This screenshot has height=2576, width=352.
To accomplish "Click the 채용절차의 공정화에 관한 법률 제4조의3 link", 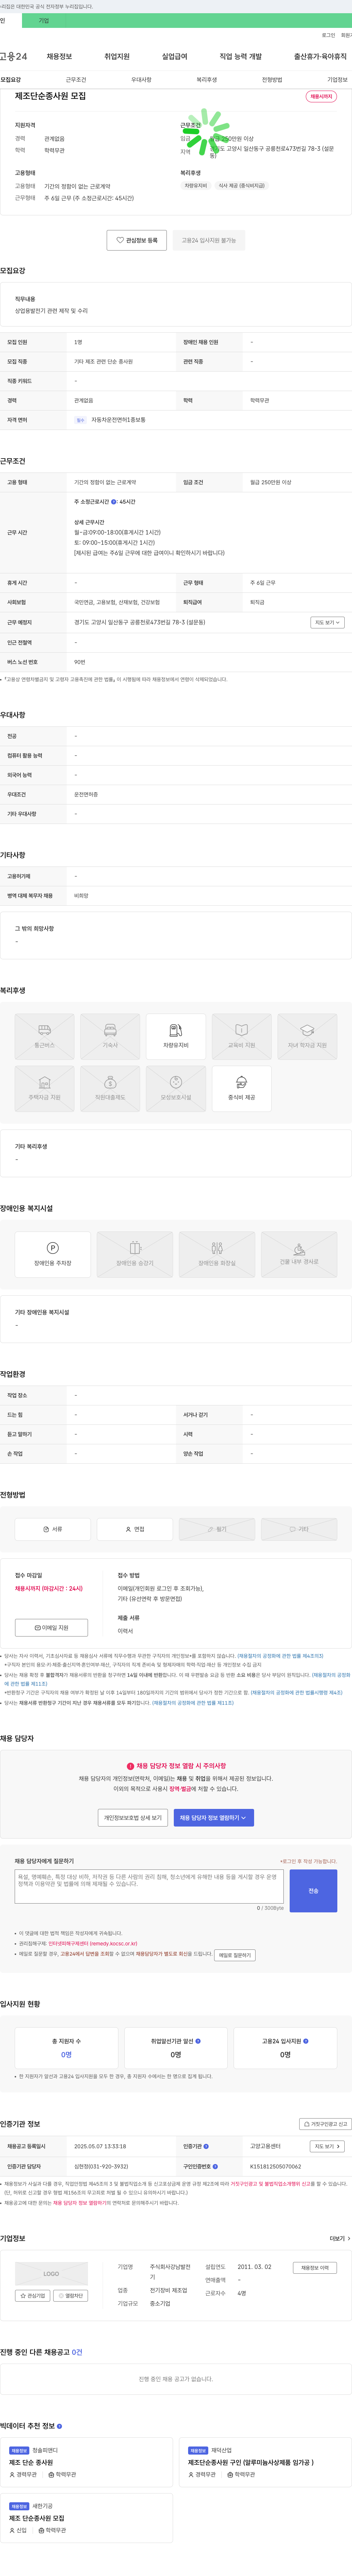I will coord(280,1656).
